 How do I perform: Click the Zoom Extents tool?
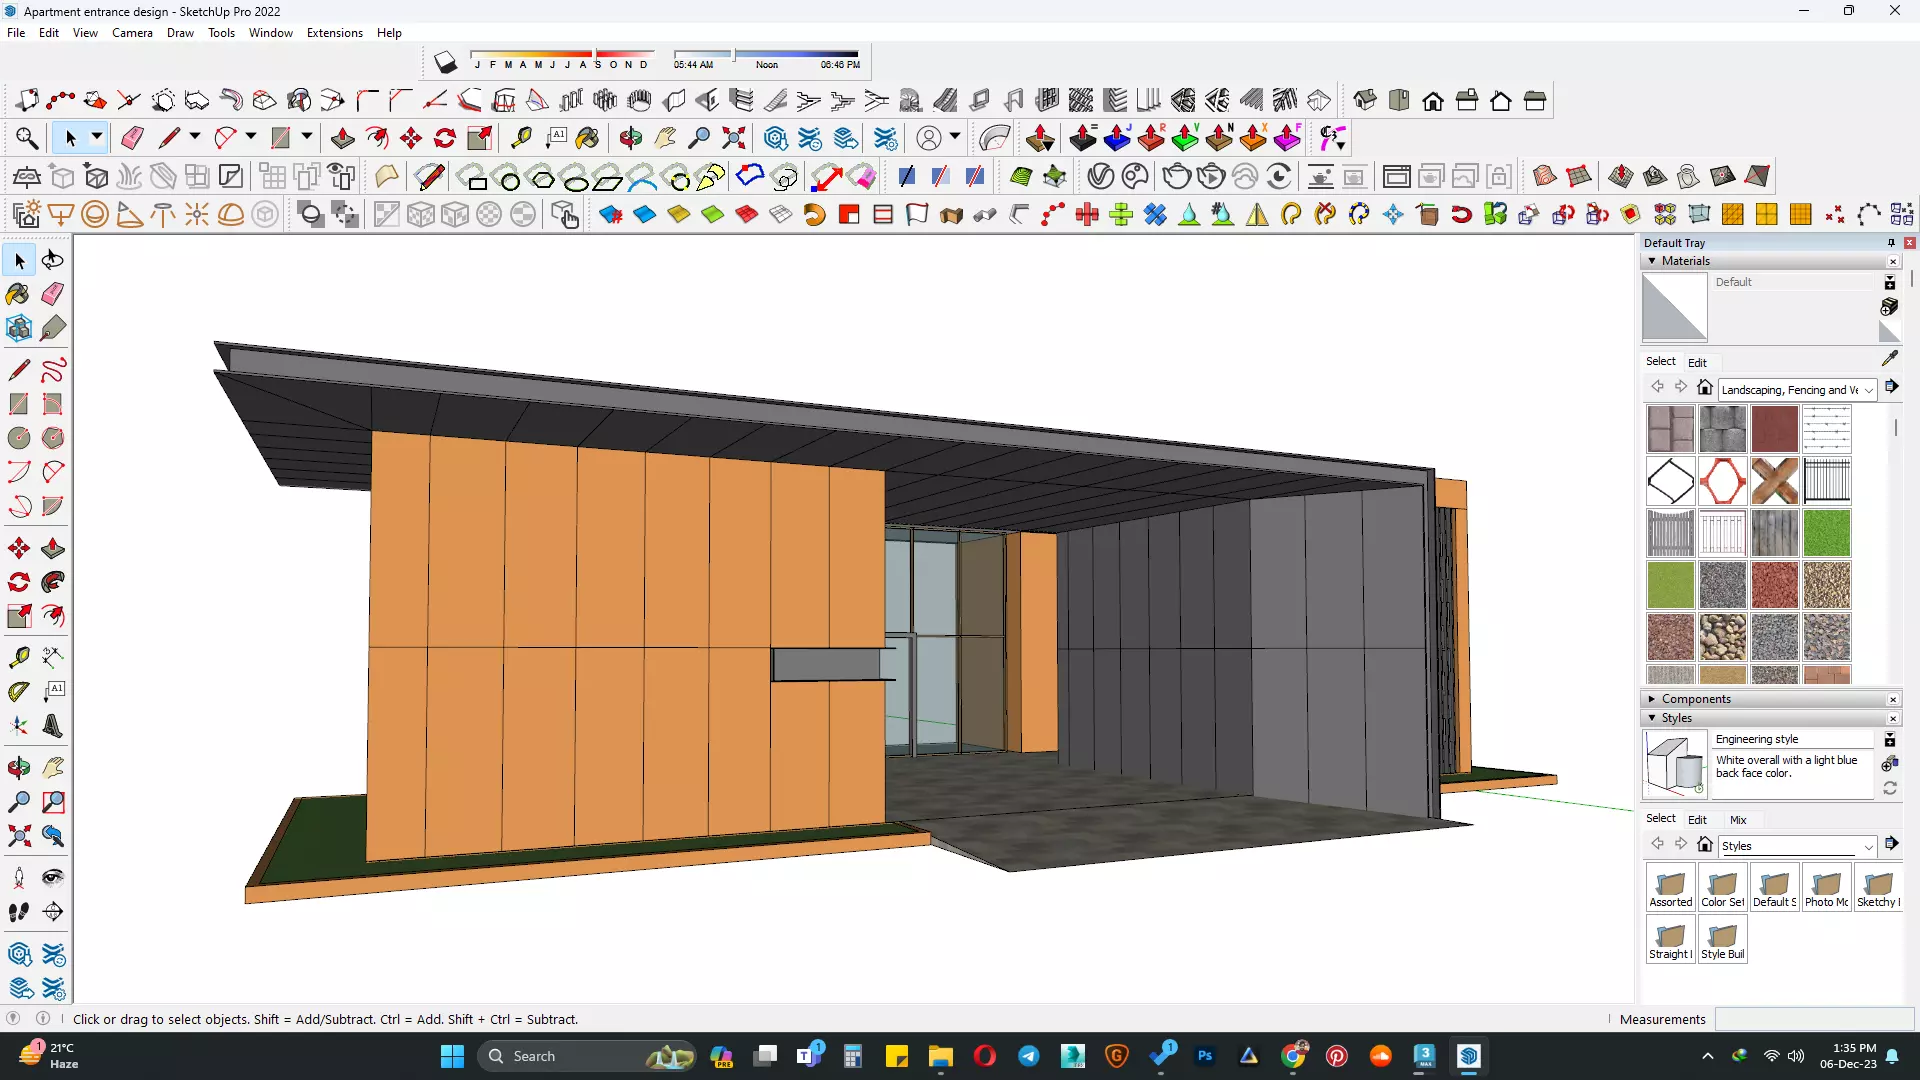pyautogui.click(x=18, y=836)
